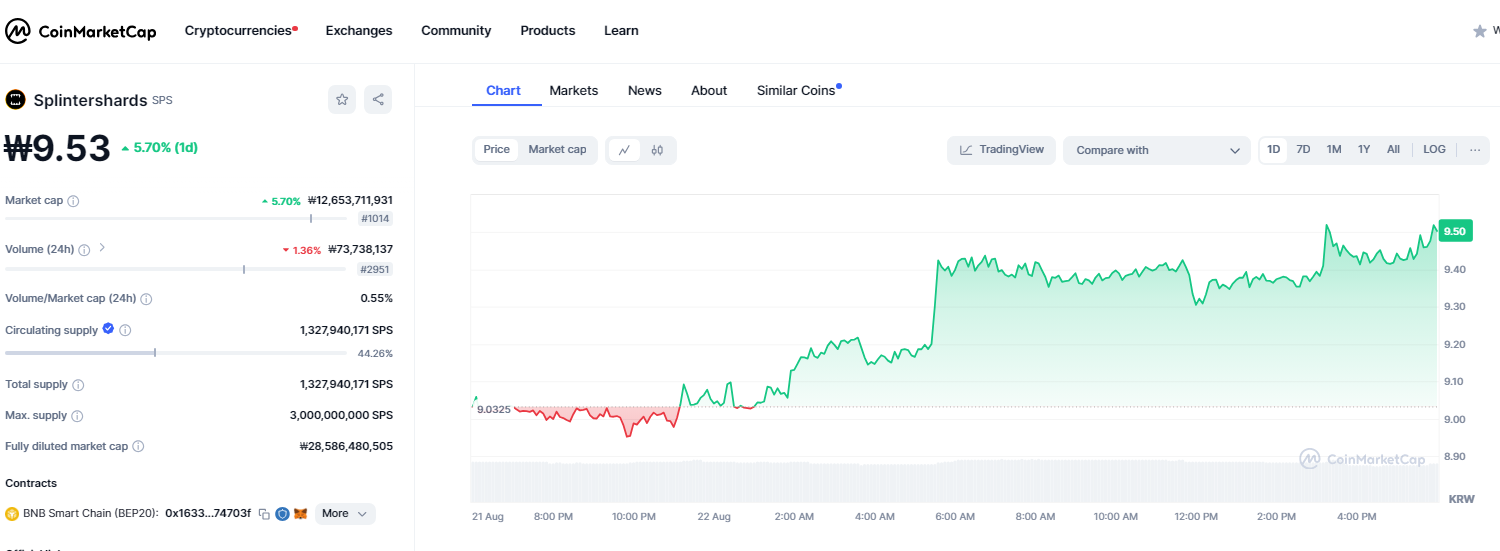This screenshot has width=1500, height=551.
Task: Select the Market cap chart toggle
Action: point(557,150)
